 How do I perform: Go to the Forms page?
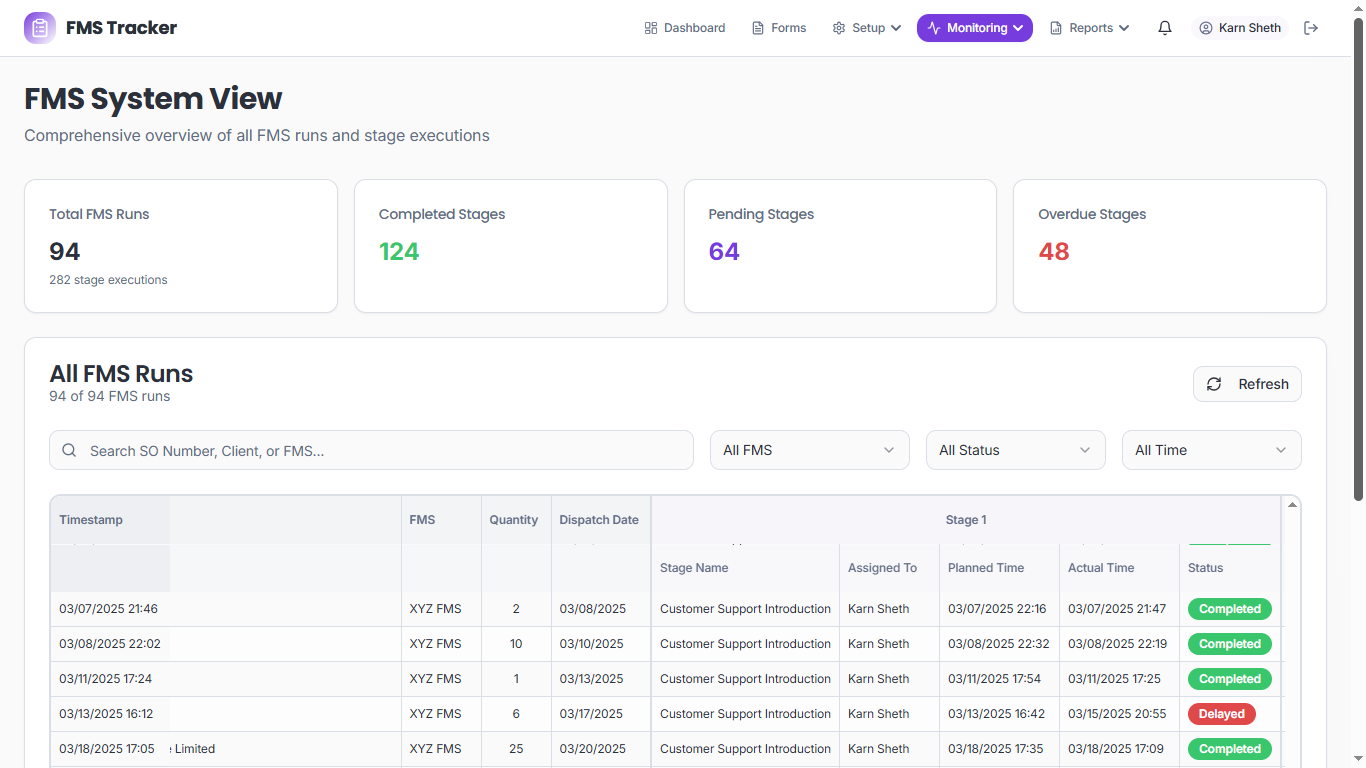point(779,28)
